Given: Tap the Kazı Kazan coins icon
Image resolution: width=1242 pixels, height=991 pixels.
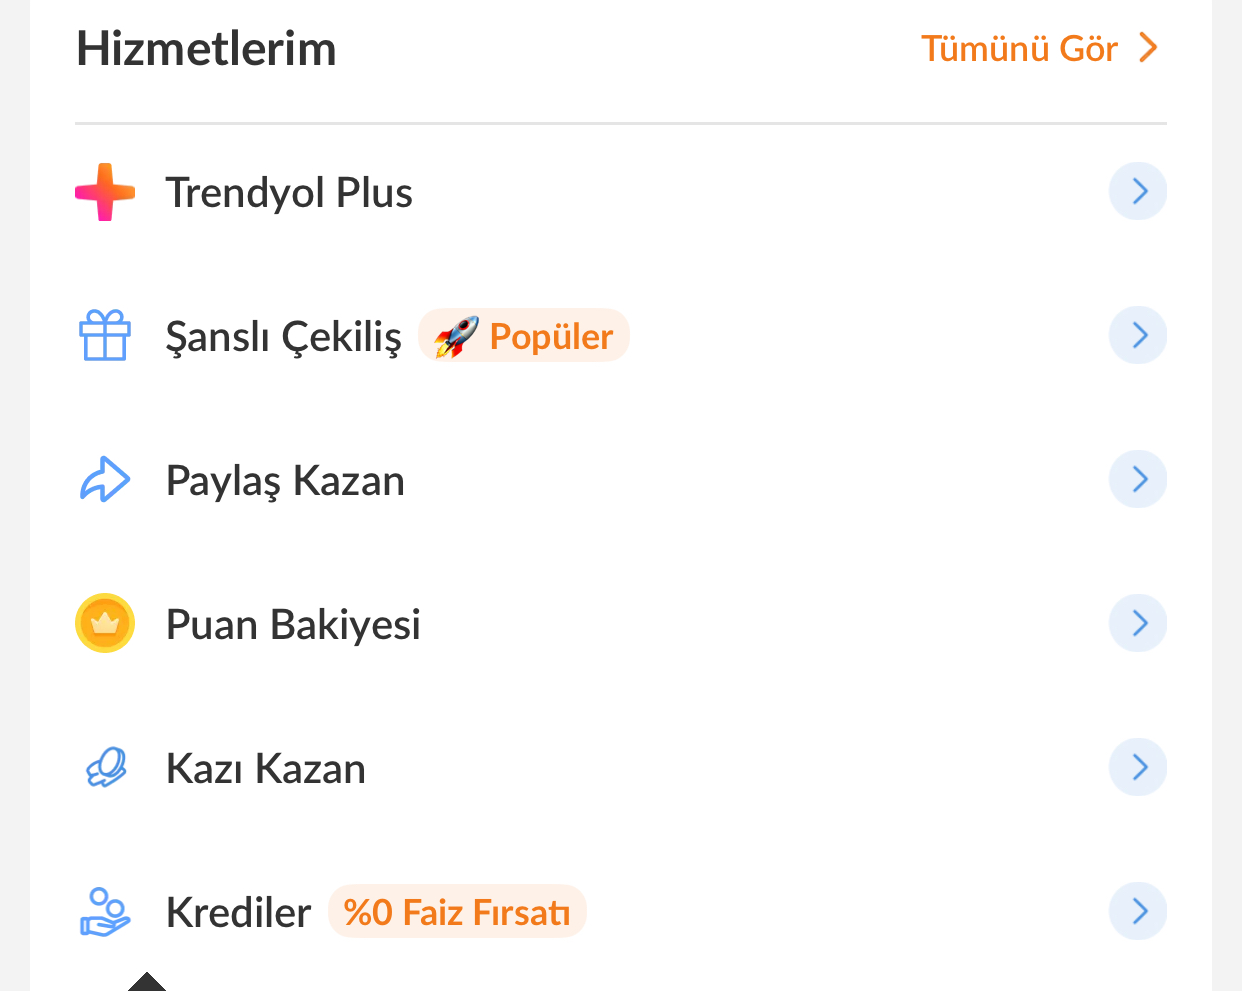Looking at the screenshot, I should [x=106, y=768].
